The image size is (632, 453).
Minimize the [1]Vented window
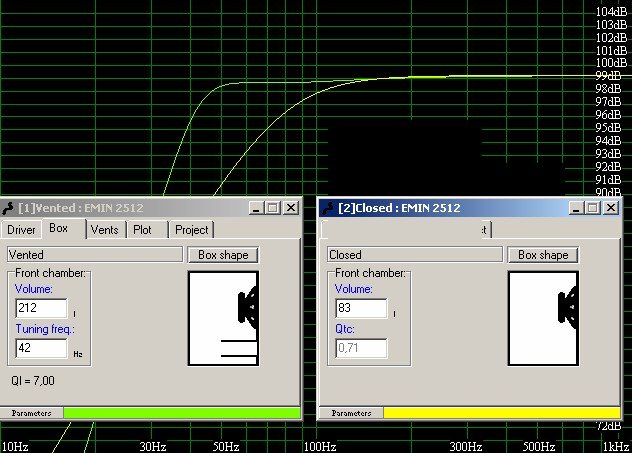pos(256,208)
